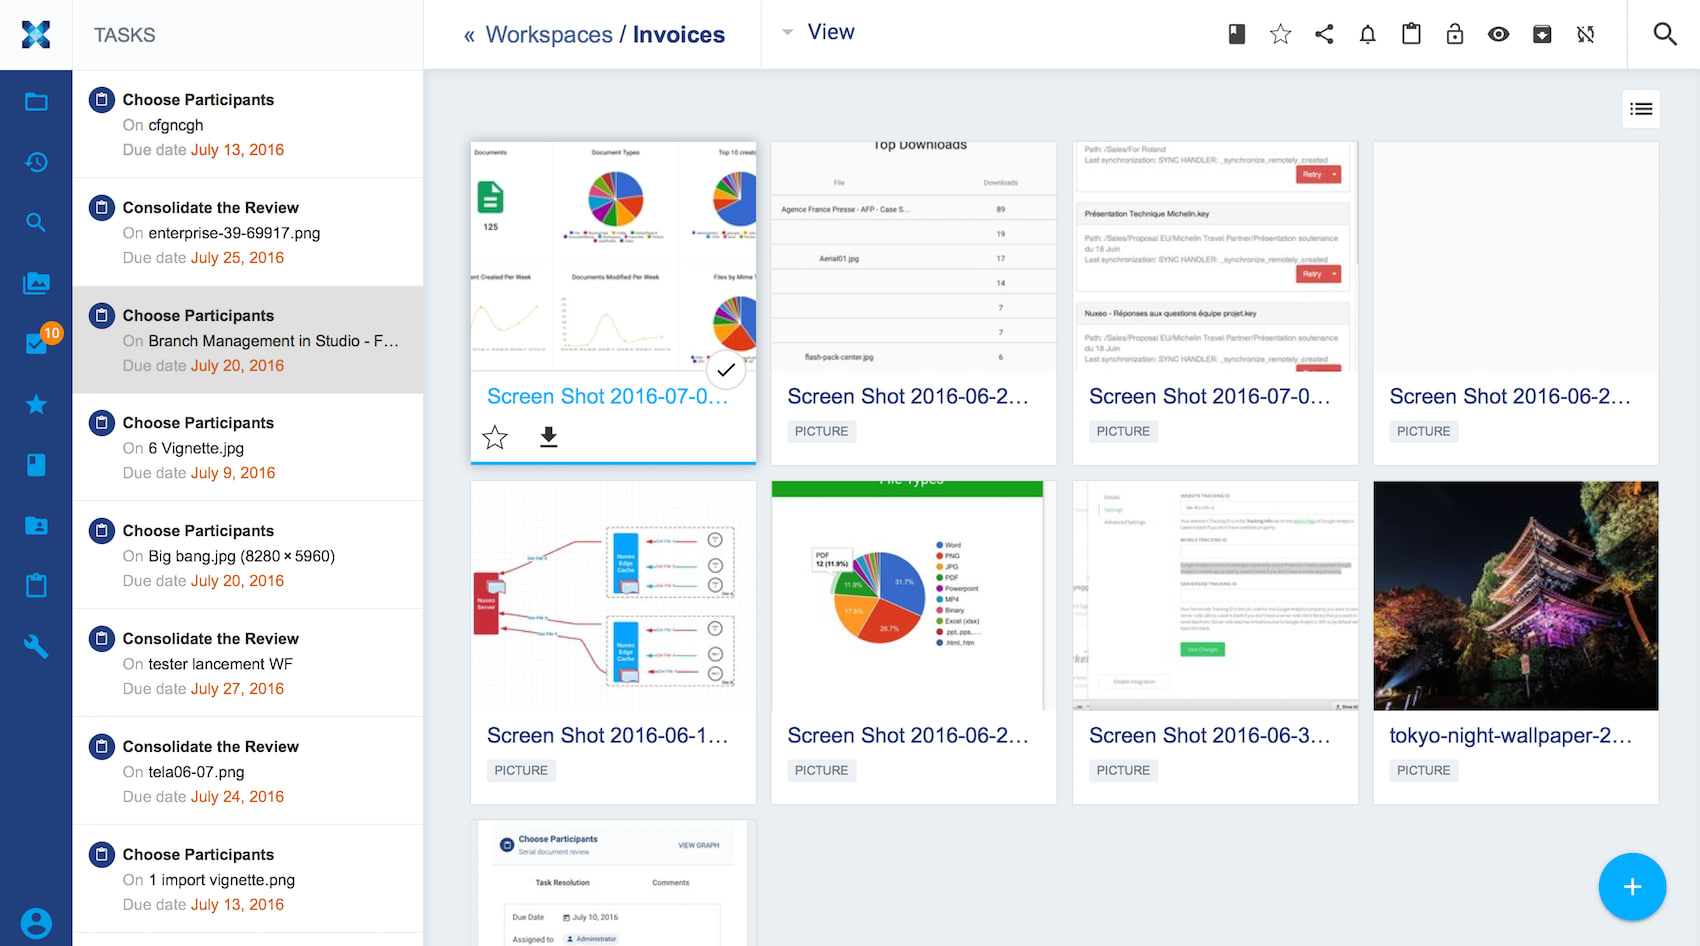Open the Personal Workspace folder icon in sidebar
This screenshot has width=1700, height=946.
(36, 525)
